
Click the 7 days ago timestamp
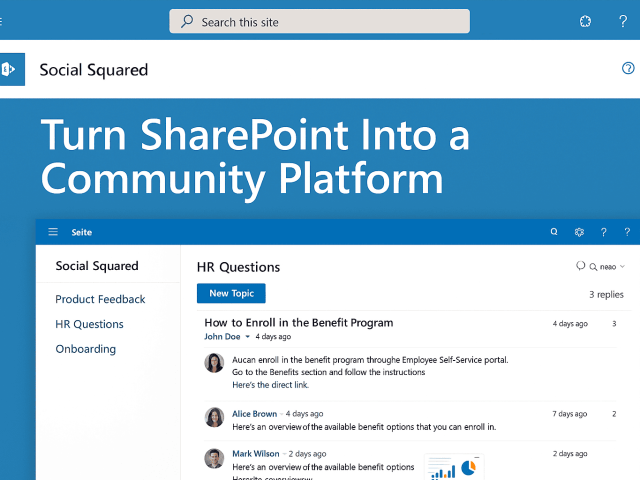[570, 414]
